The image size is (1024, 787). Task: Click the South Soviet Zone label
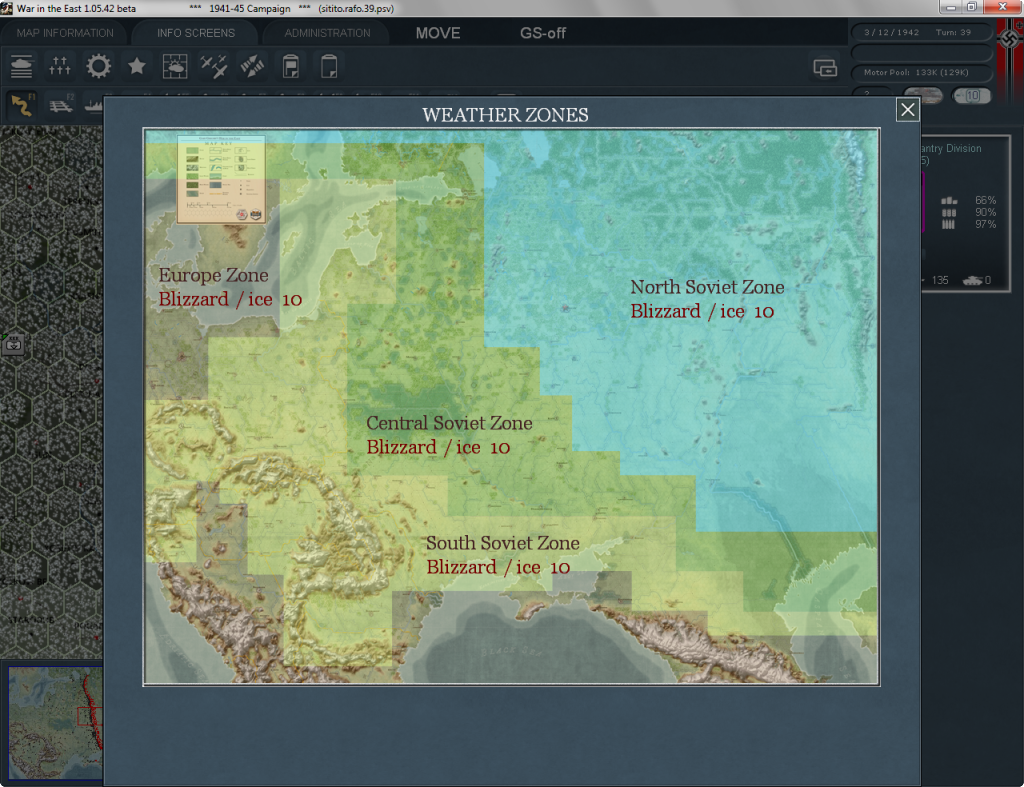pyautogui.click(x=503, y=543)
